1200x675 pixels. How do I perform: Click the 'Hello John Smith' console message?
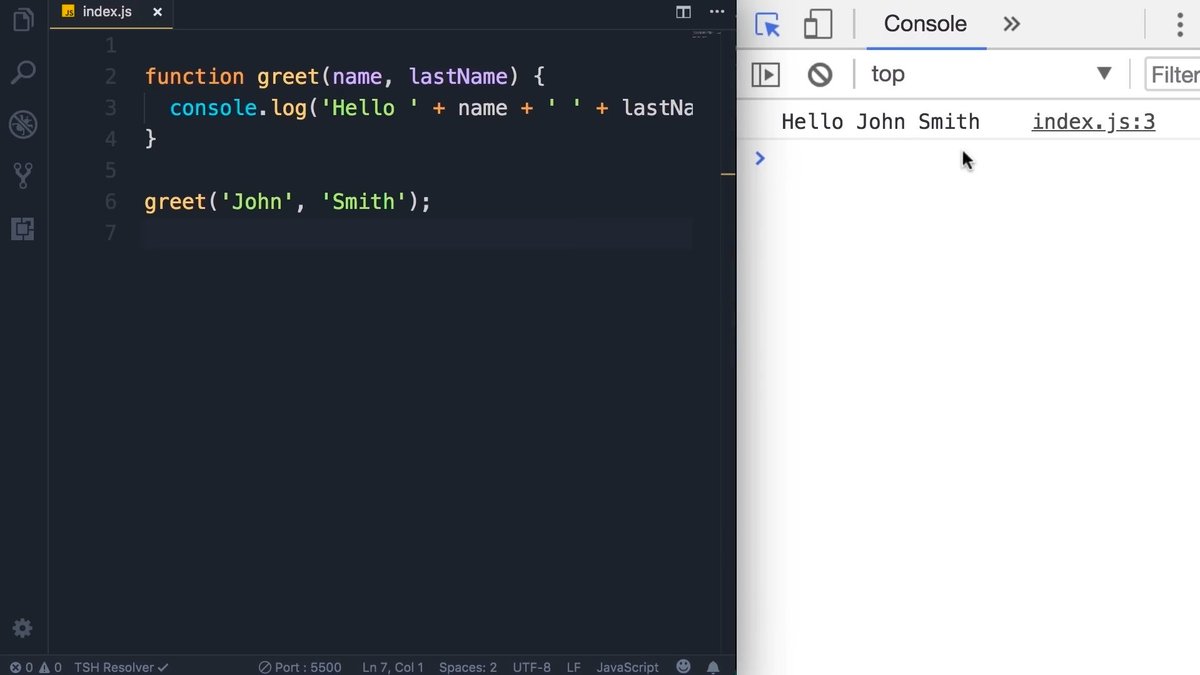pyautogui.click(x=880, y=122)
